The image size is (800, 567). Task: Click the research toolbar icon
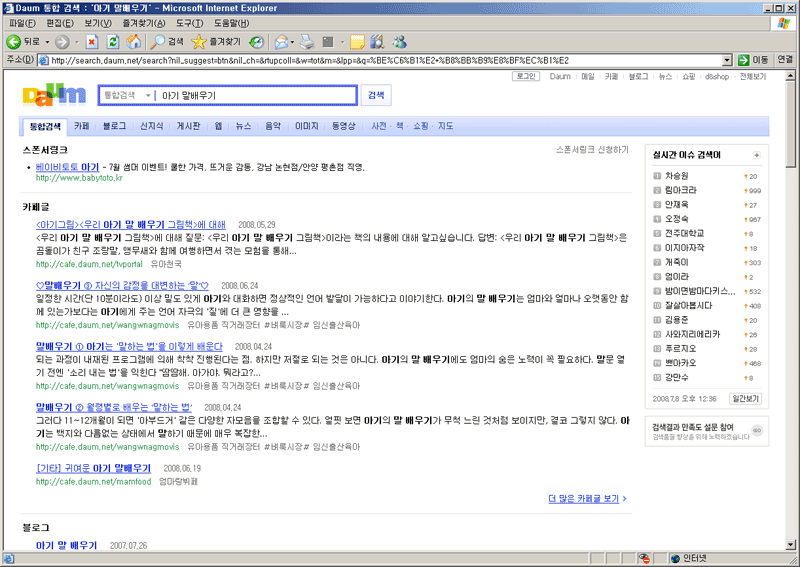[378, 42]
